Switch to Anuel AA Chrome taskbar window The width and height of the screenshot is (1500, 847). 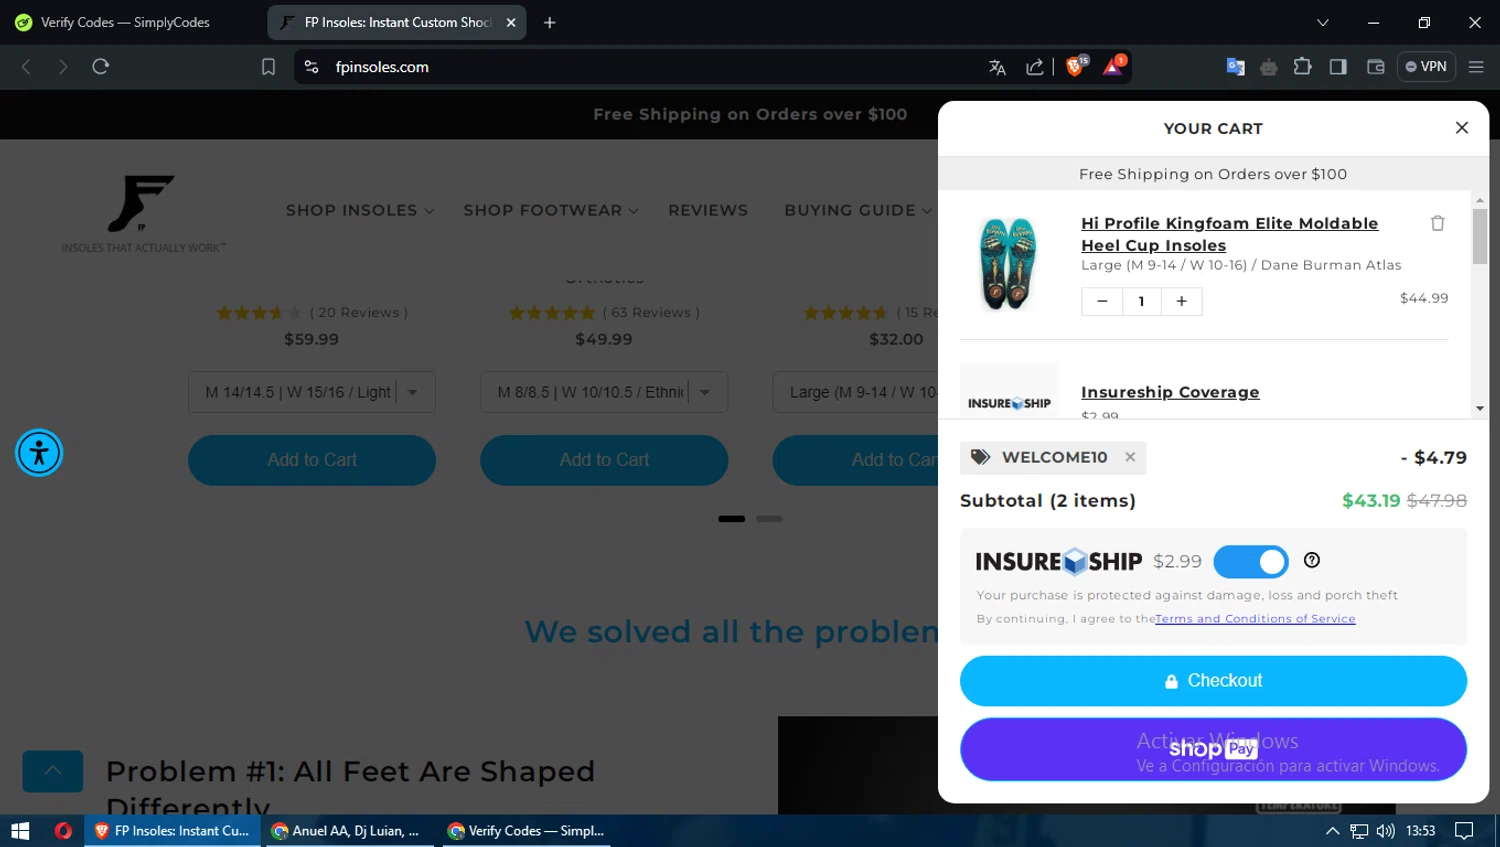click(x=347, y=831)
